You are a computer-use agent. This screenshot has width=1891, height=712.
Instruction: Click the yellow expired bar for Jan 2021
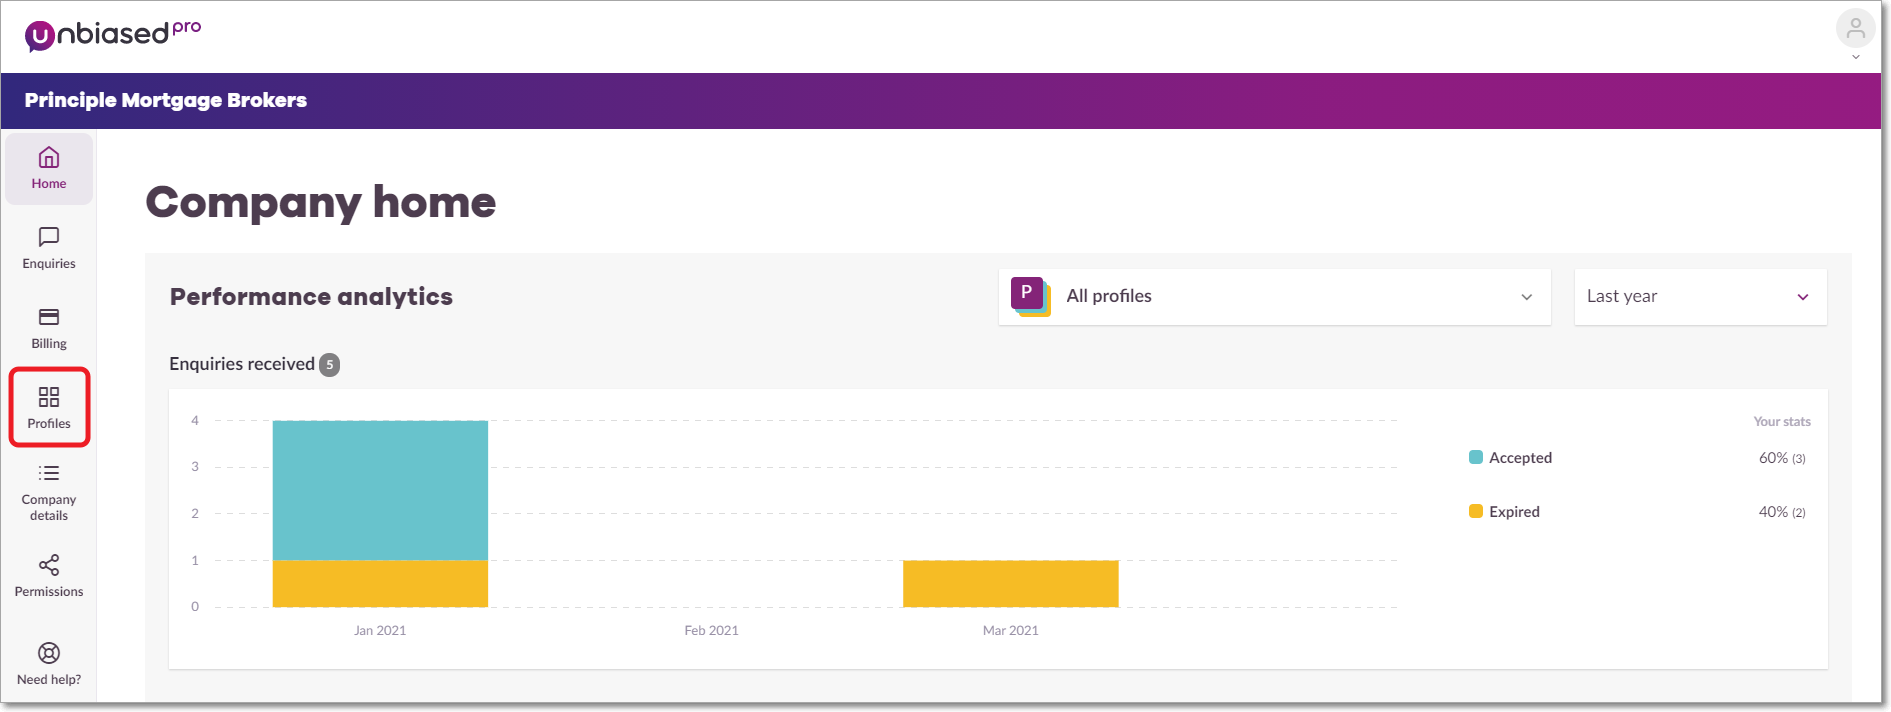point(380,584)
